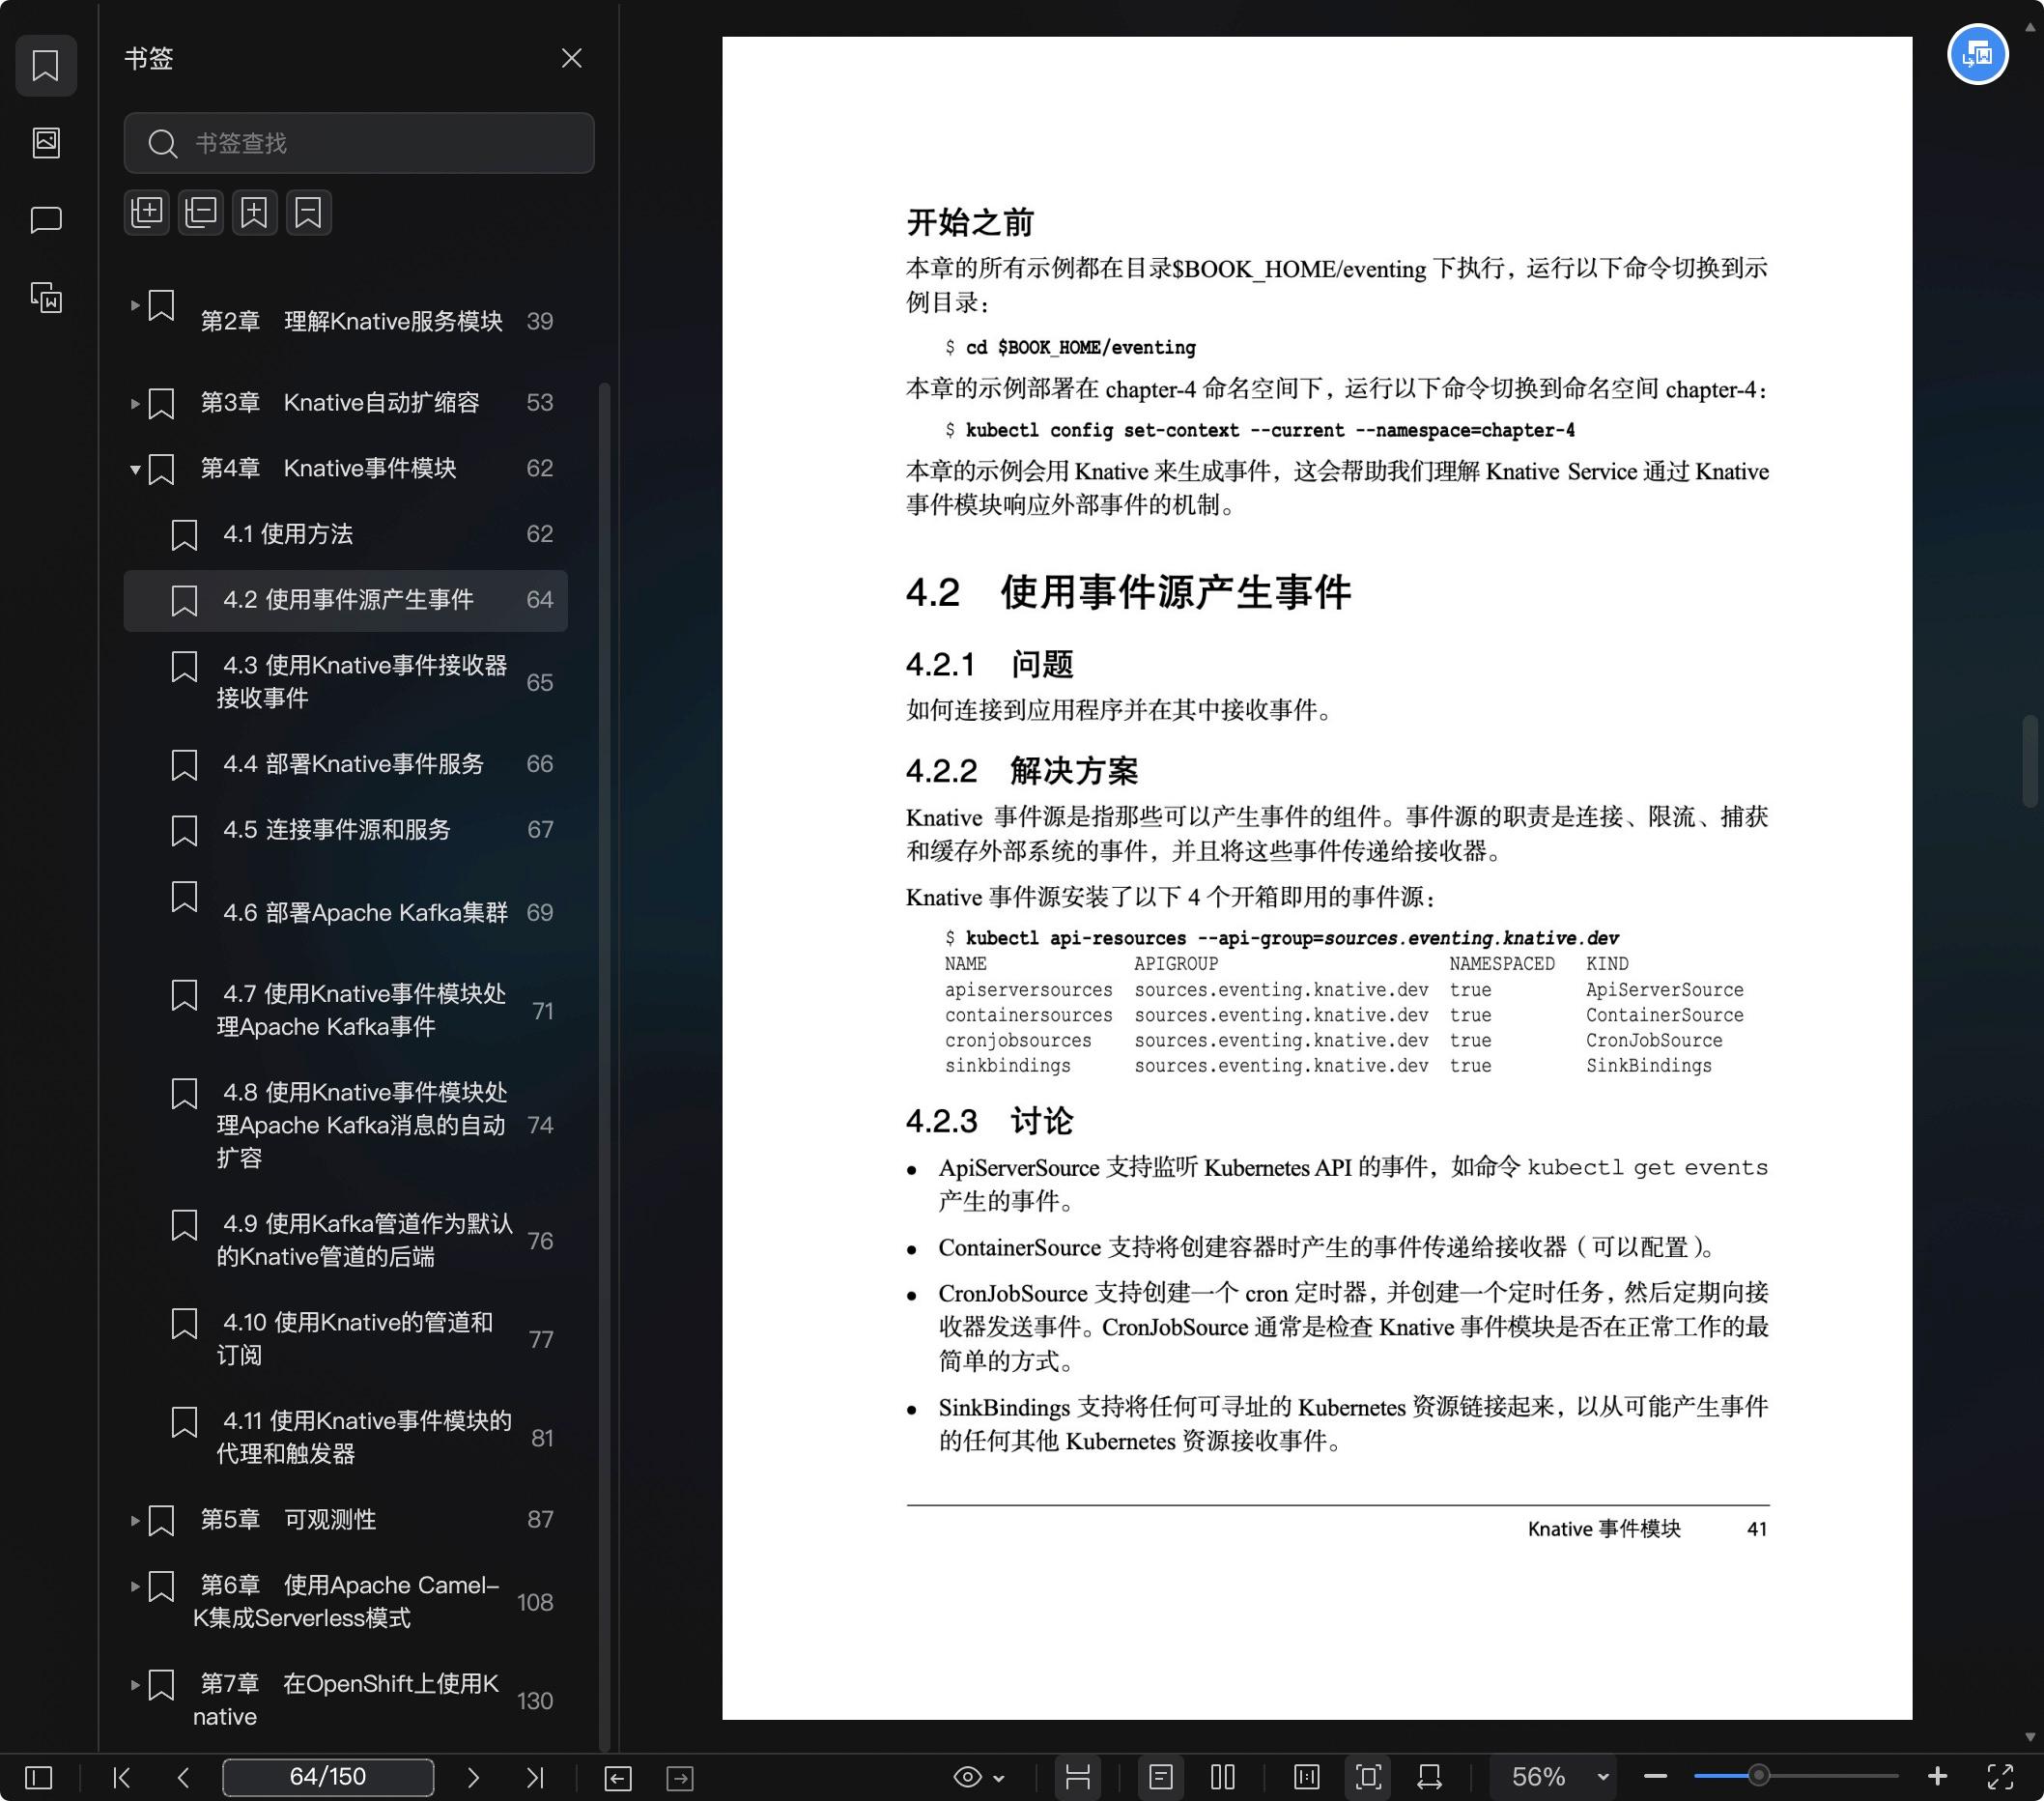Expand the 第6章 Apache Camel-K bookmark
The height and width of the screenshot is (1801, 2044).
click(135, 1586)
